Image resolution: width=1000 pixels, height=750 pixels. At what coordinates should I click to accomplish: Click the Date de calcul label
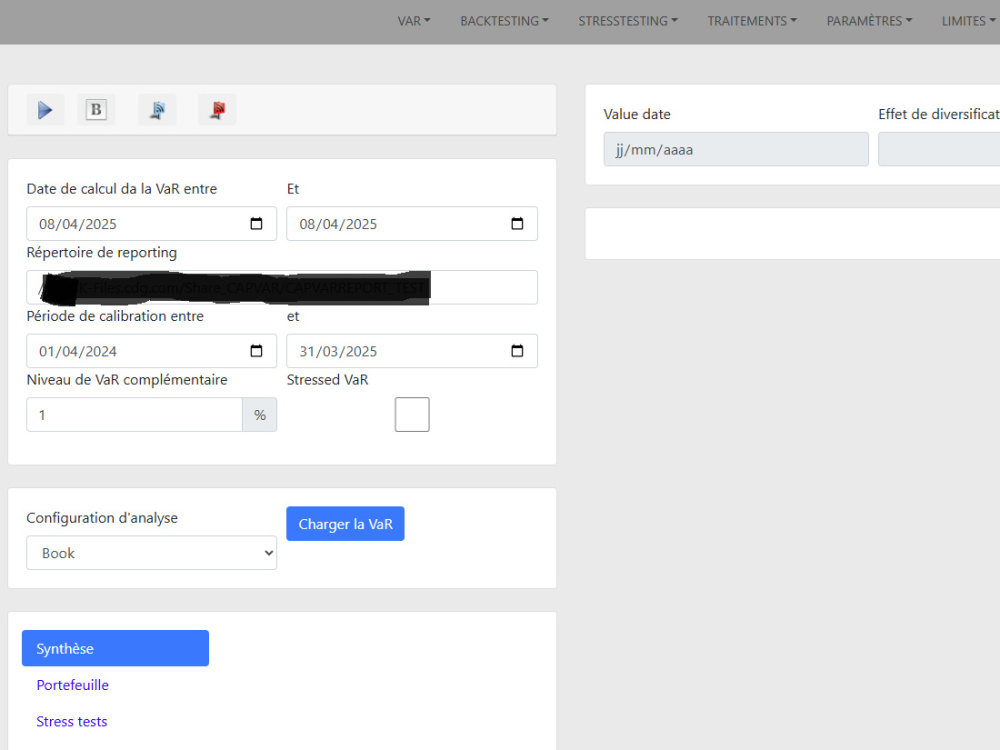[122, 189]
